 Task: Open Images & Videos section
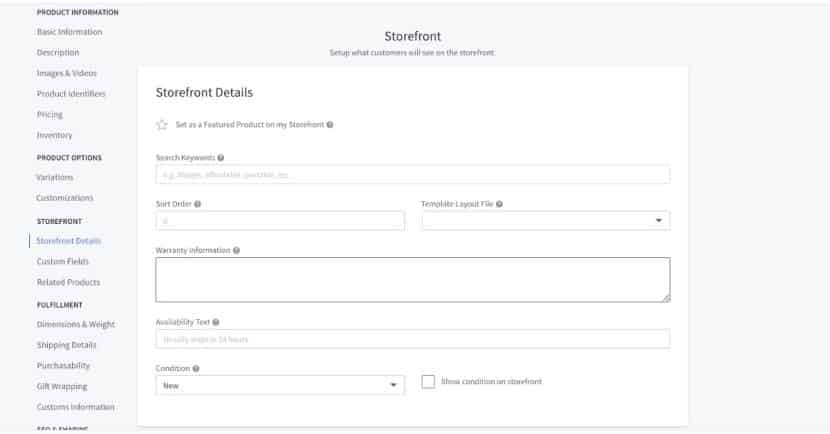[x=67, y=73]
